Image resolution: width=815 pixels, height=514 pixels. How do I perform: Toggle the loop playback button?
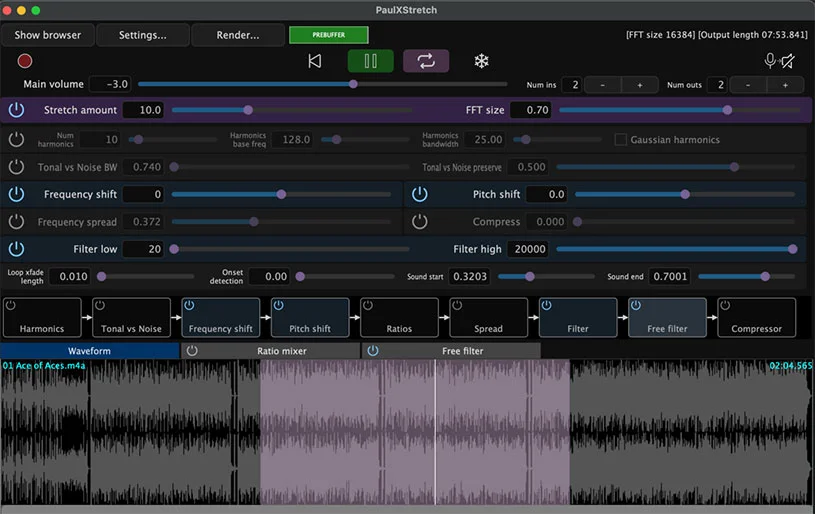pos(426,61)
